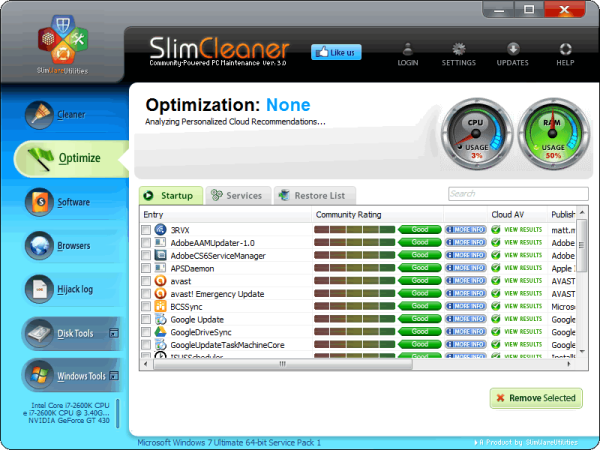Image resolution: width=600 pixels, height=450 pixels.
Task: Check the AdobeAAMUpdater-1.0 checkbox
Action: pos(146,243)
